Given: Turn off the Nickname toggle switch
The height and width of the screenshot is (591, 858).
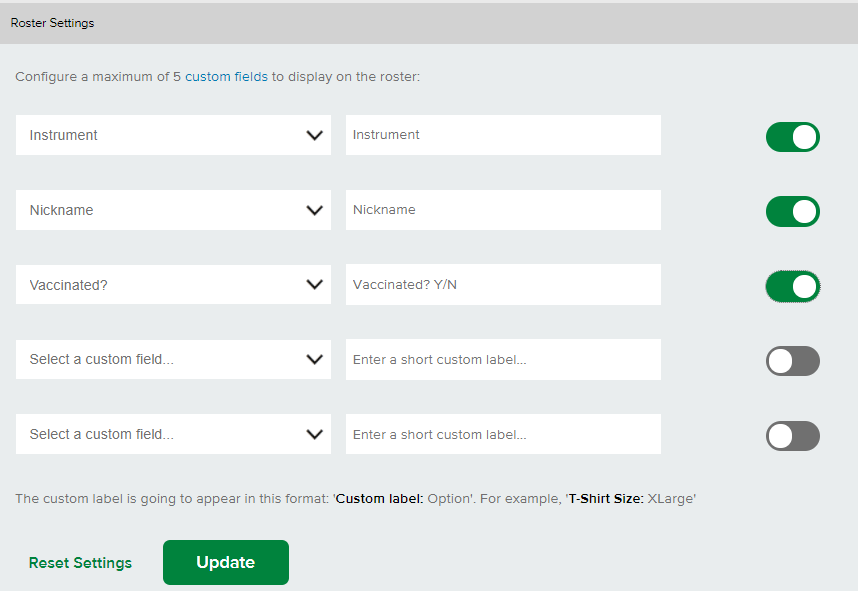Looking at the screenshot, I should 792,212.
